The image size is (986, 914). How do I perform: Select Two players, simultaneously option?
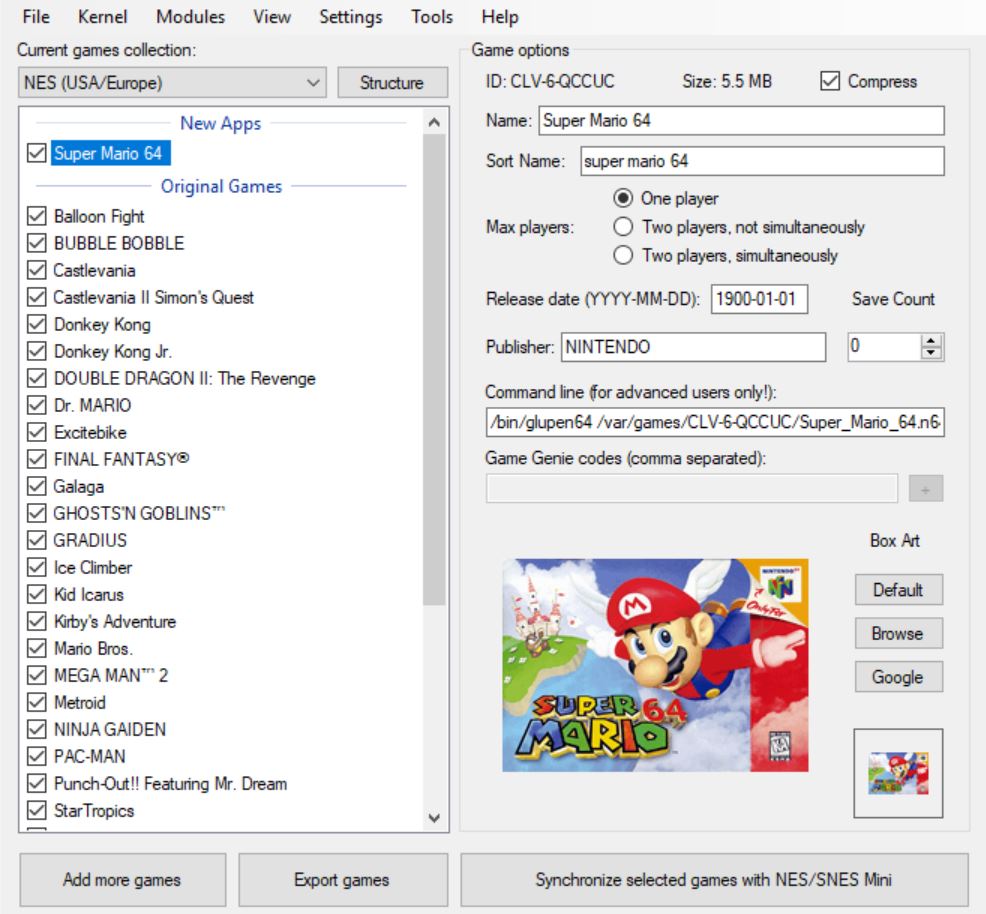coord(623,255)
